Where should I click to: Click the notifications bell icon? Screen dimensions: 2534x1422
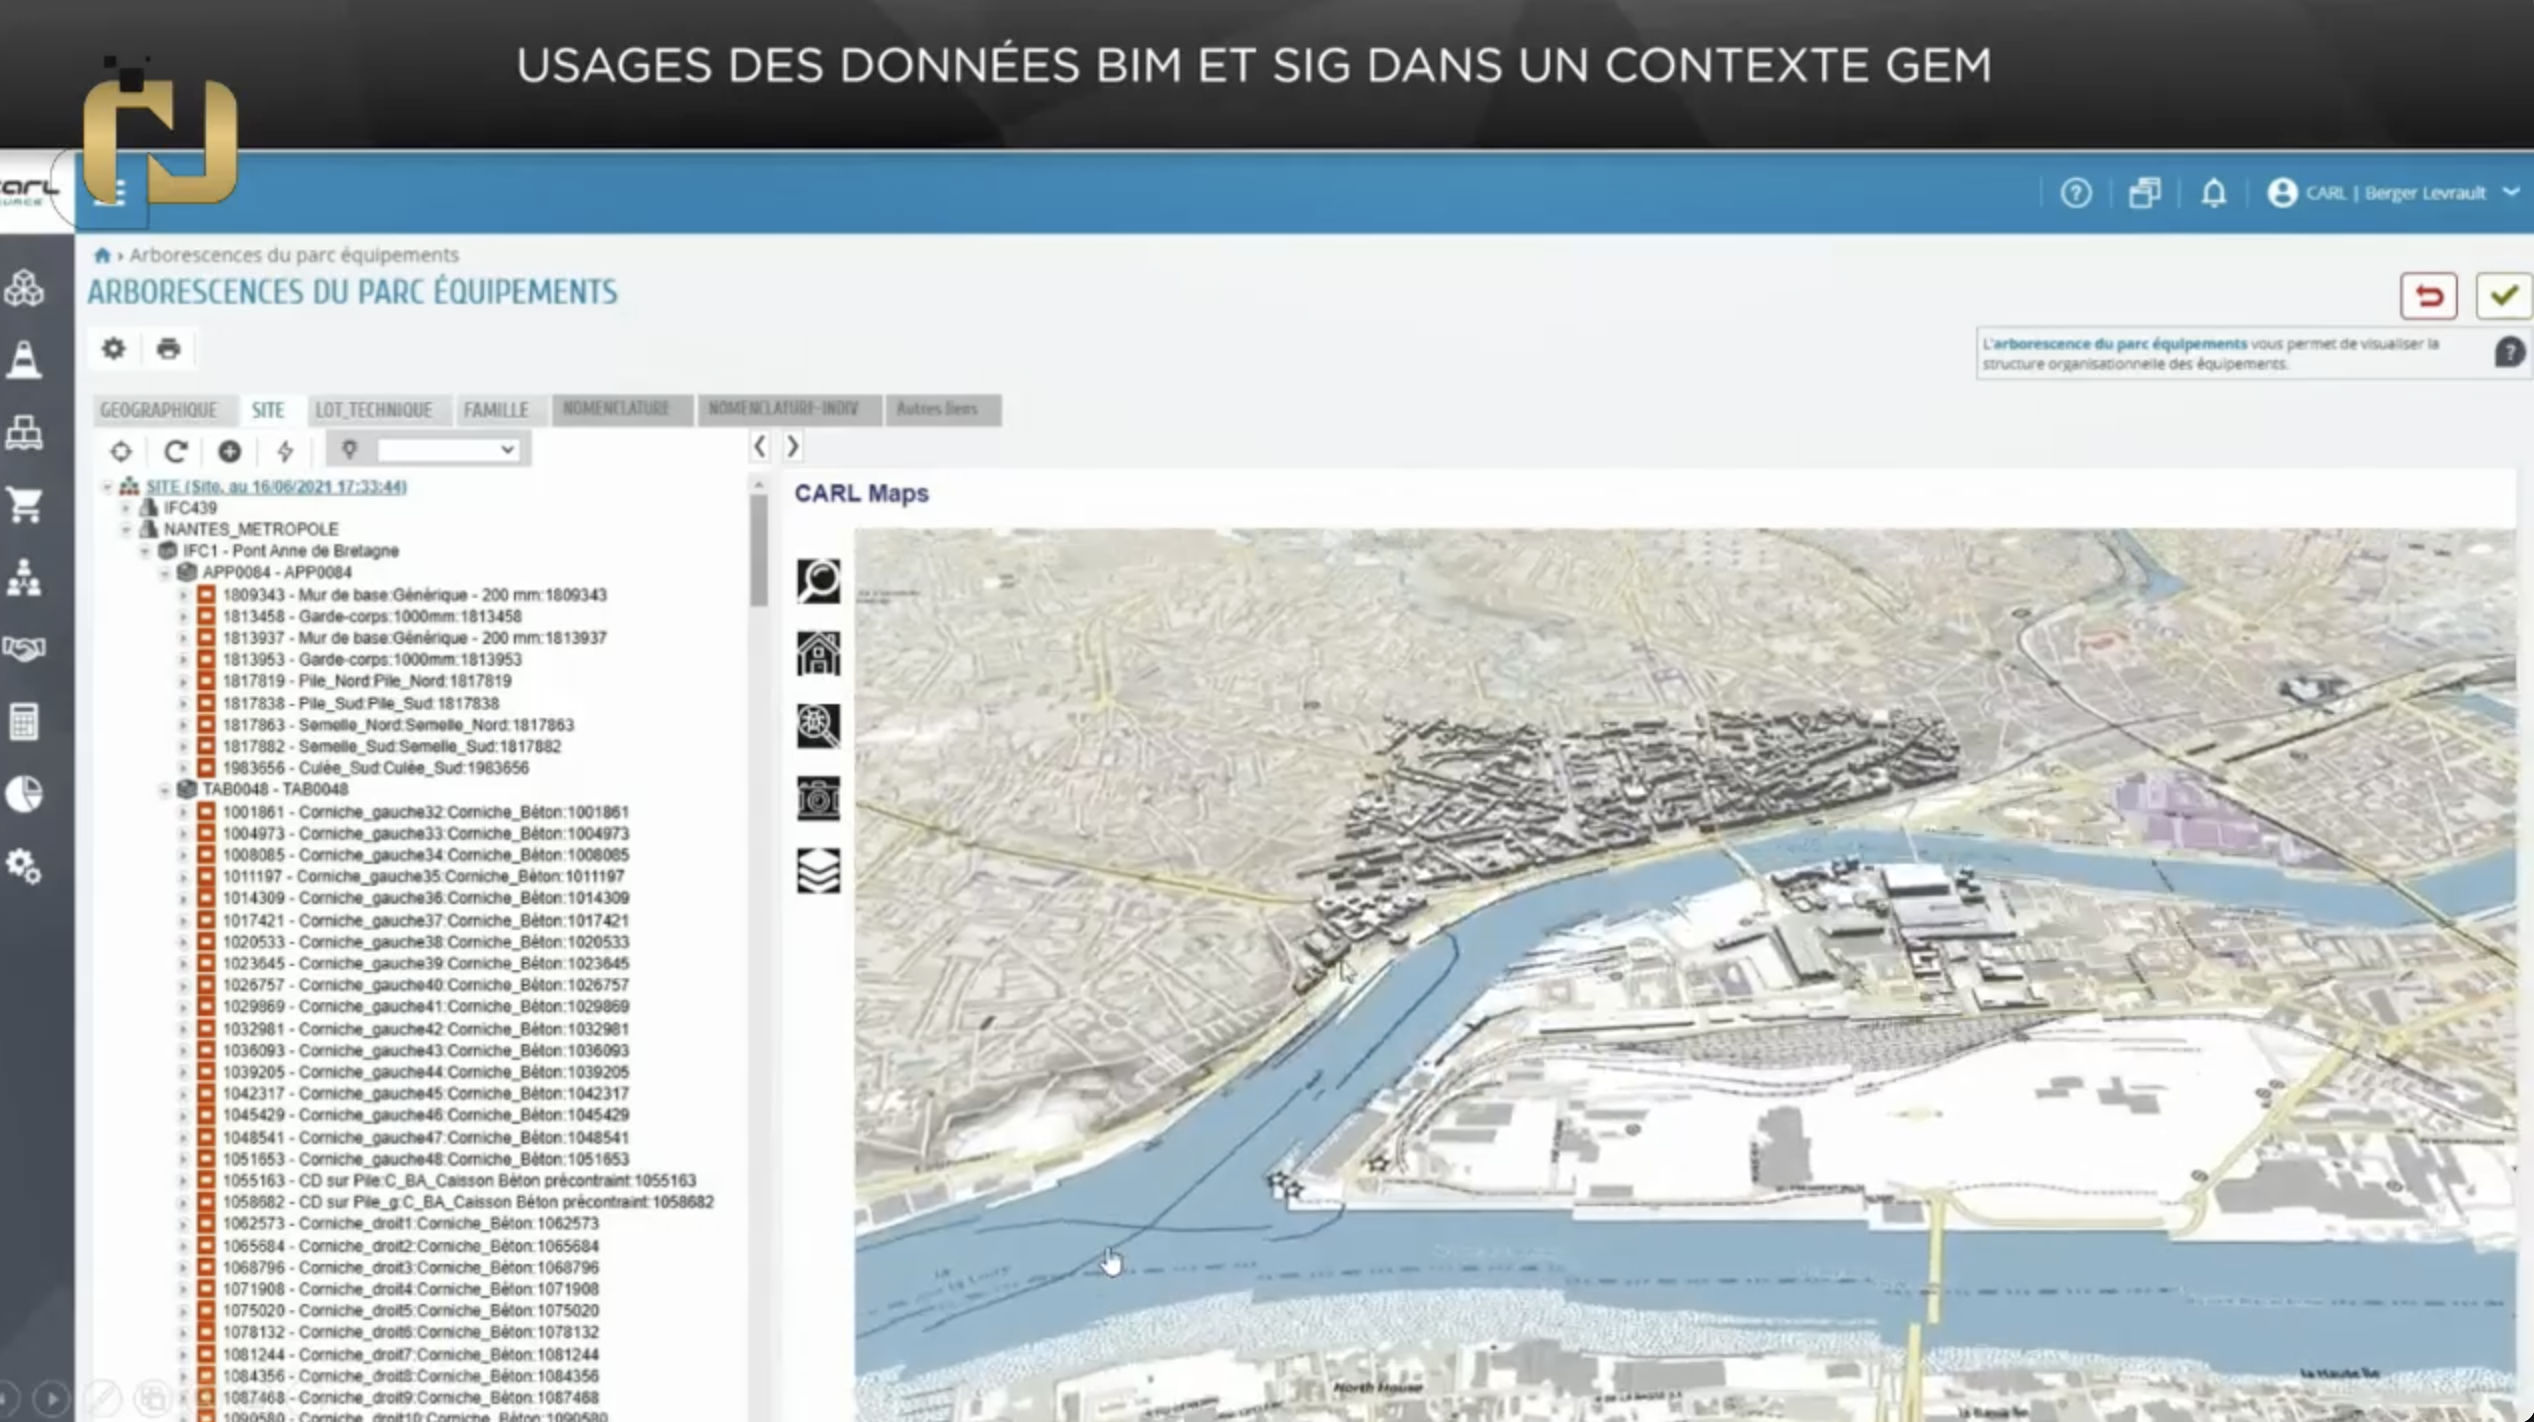pos(2213,193)
